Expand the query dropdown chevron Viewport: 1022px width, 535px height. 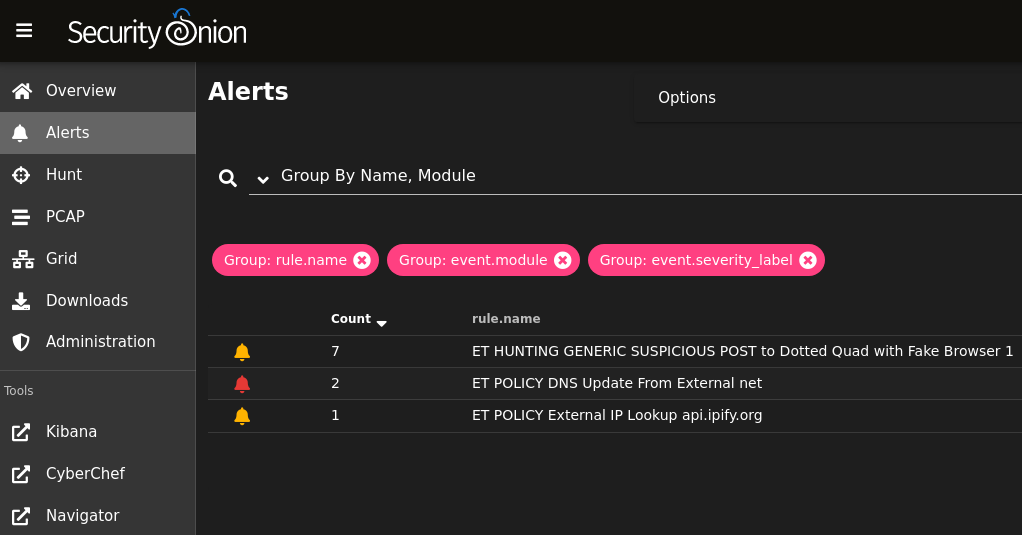pos(263,179)
